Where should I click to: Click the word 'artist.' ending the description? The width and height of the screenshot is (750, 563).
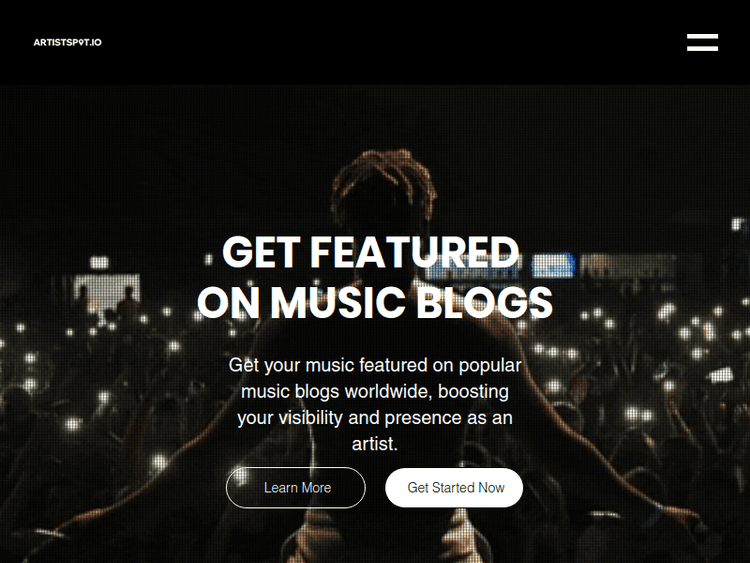375,444
